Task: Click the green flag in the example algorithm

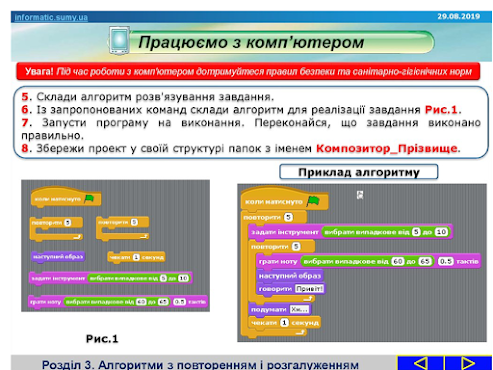Action: (x=313, y=201)
